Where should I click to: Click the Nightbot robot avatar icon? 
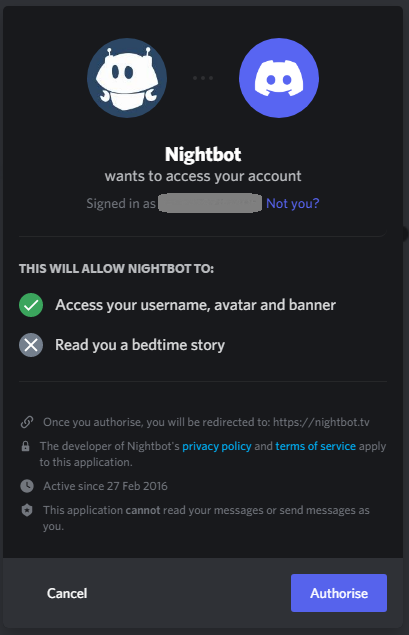click(127, 78)
